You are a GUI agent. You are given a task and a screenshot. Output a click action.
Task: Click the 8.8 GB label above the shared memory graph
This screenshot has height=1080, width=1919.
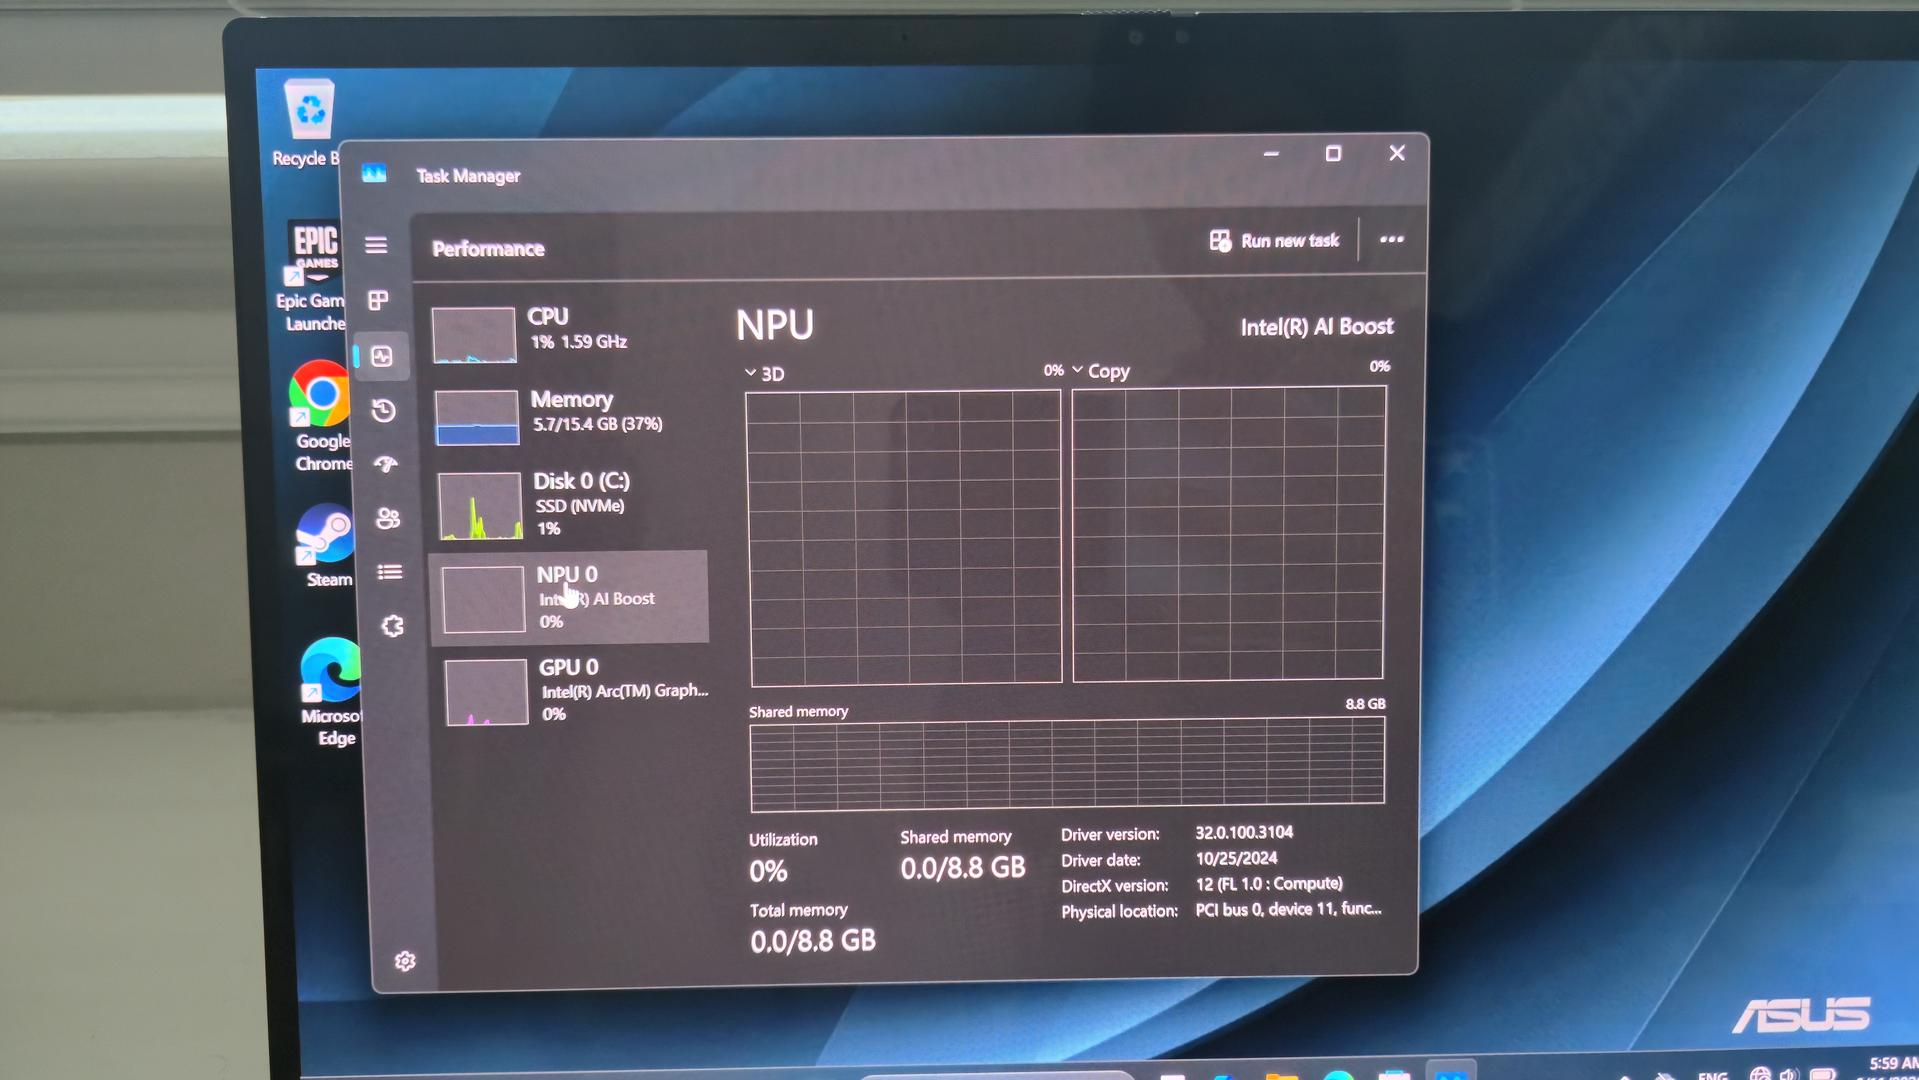(x=1365, y=704)
